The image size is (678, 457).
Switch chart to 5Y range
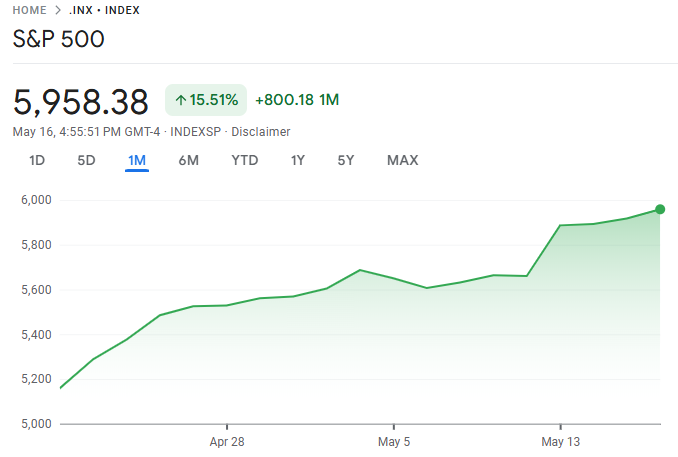345,160
